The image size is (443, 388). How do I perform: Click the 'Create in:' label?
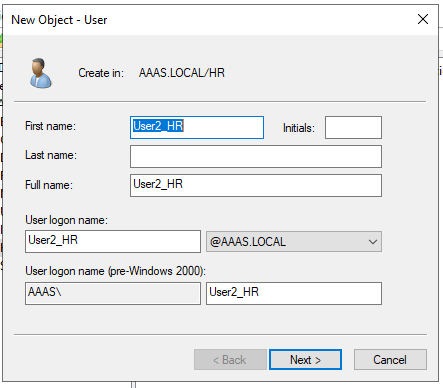tap(101, 73)
